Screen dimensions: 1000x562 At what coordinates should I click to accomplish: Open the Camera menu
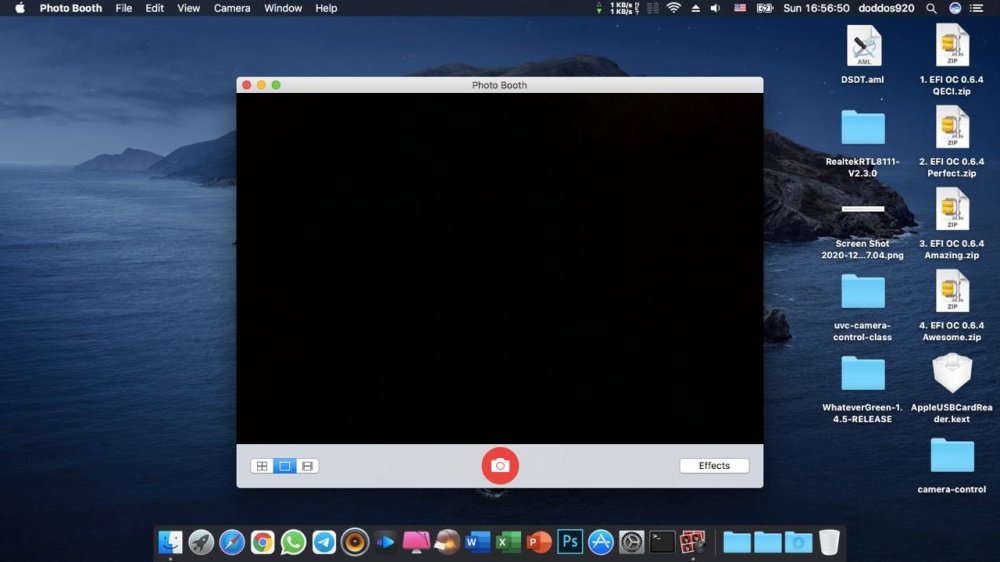click(232, 8)
